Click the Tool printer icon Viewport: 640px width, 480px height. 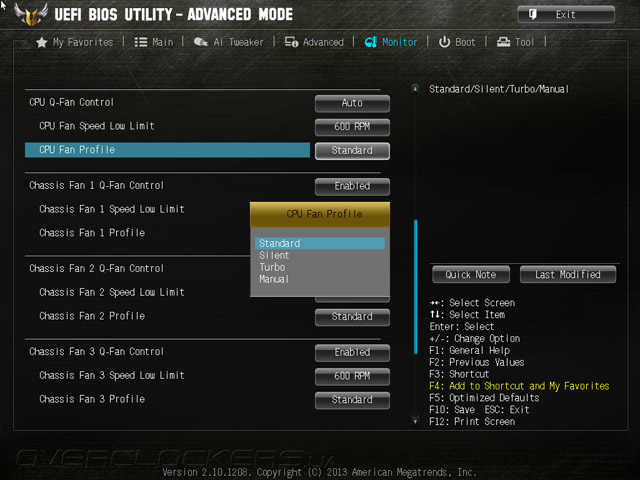coord(503,42)
